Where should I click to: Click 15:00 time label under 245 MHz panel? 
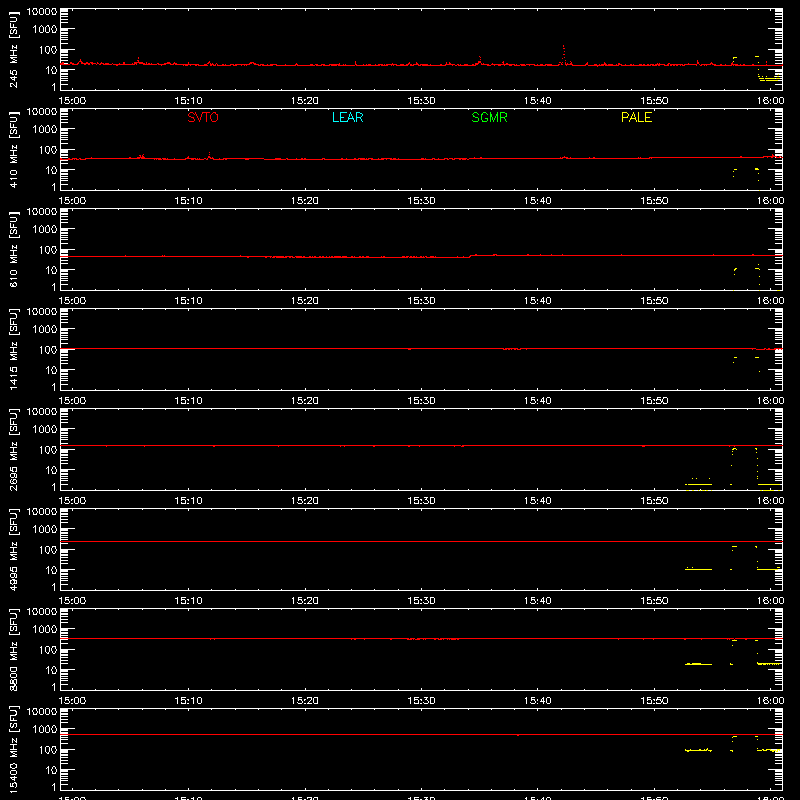point(72,101)
